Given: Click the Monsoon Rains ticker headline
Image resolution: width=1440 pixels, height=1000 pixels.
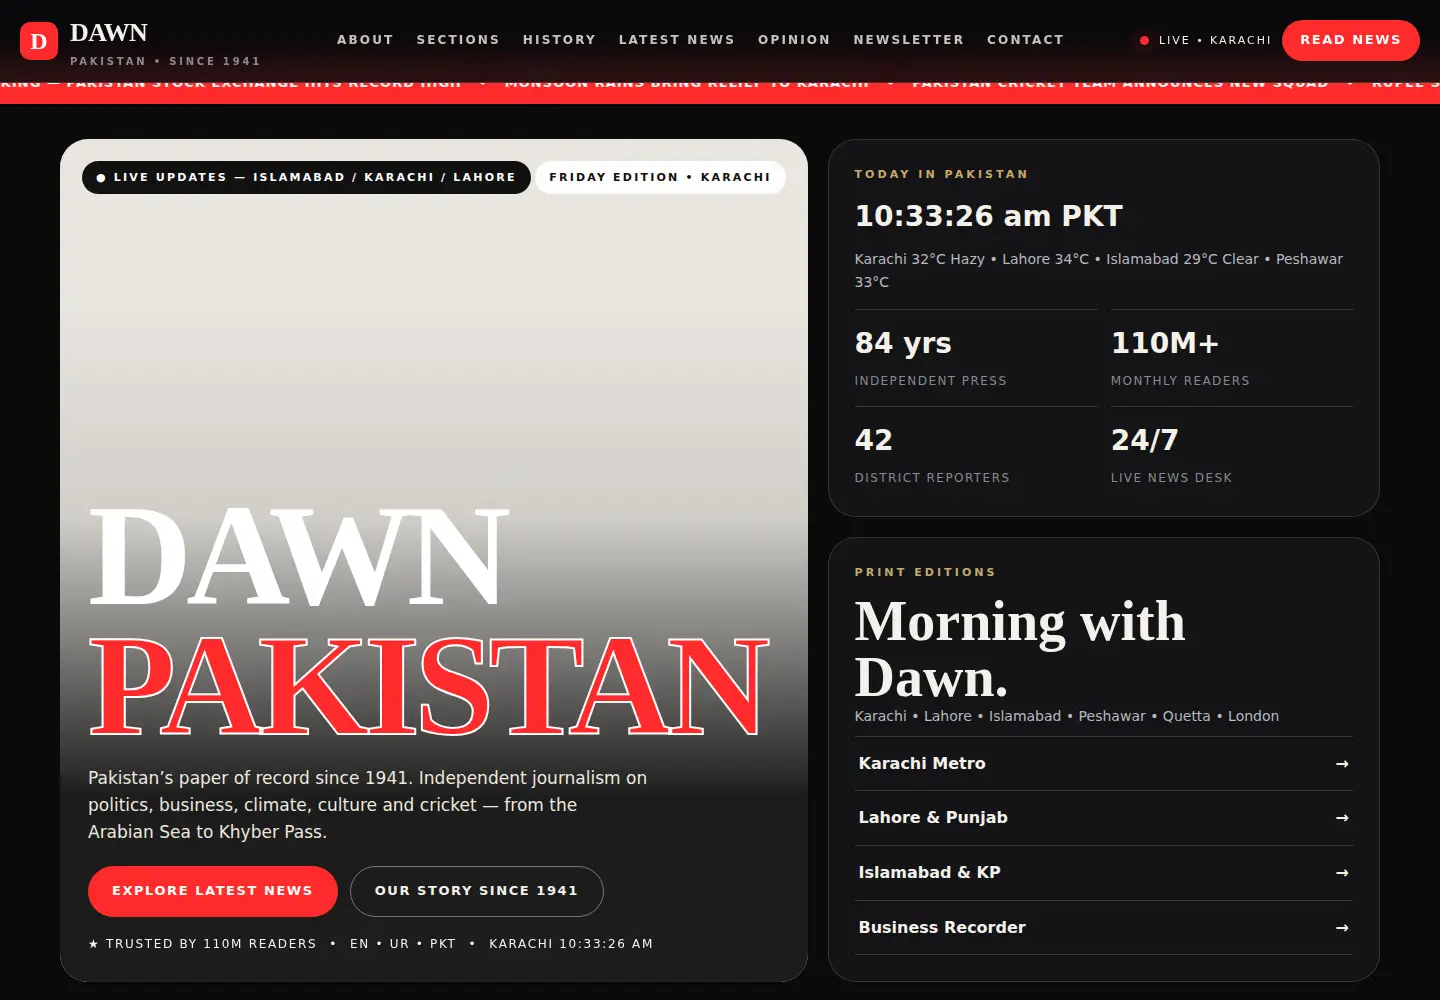Looking at the screenshot, I should [687, 83].
